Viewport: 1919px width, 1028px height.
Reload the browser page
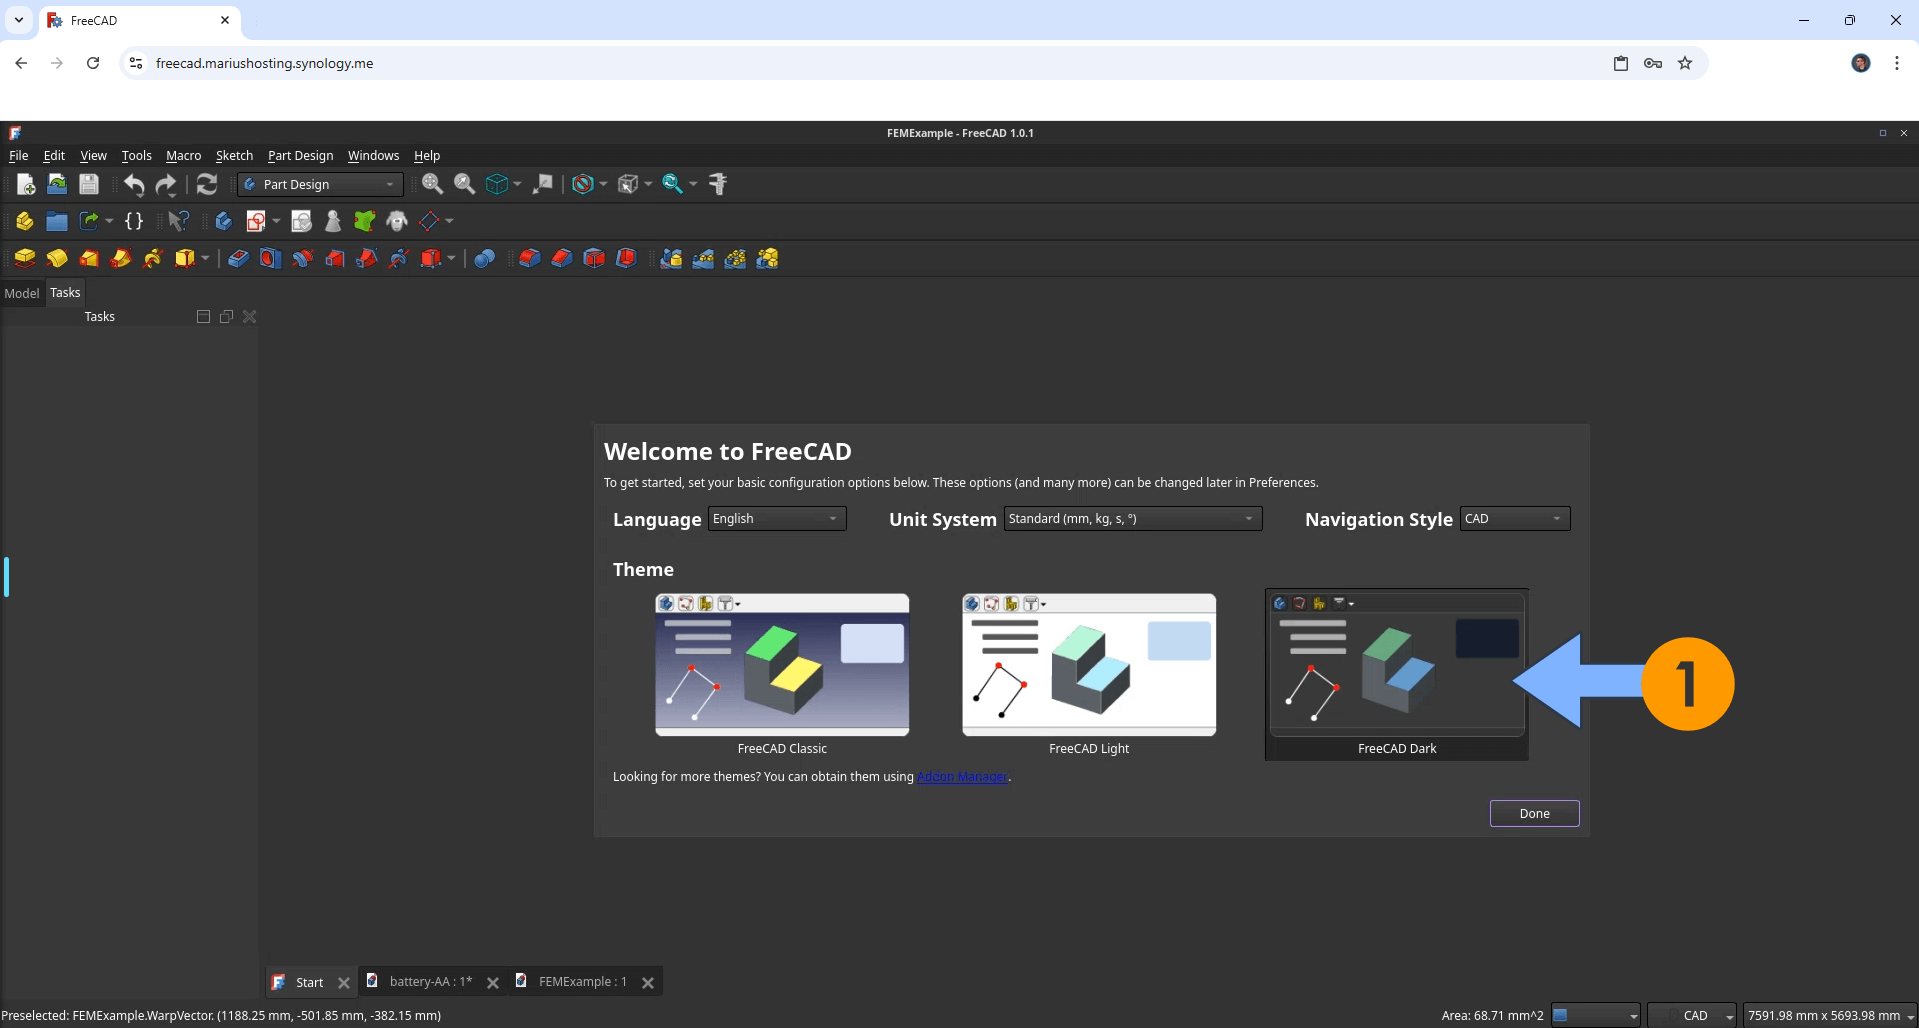click(93, 63)
